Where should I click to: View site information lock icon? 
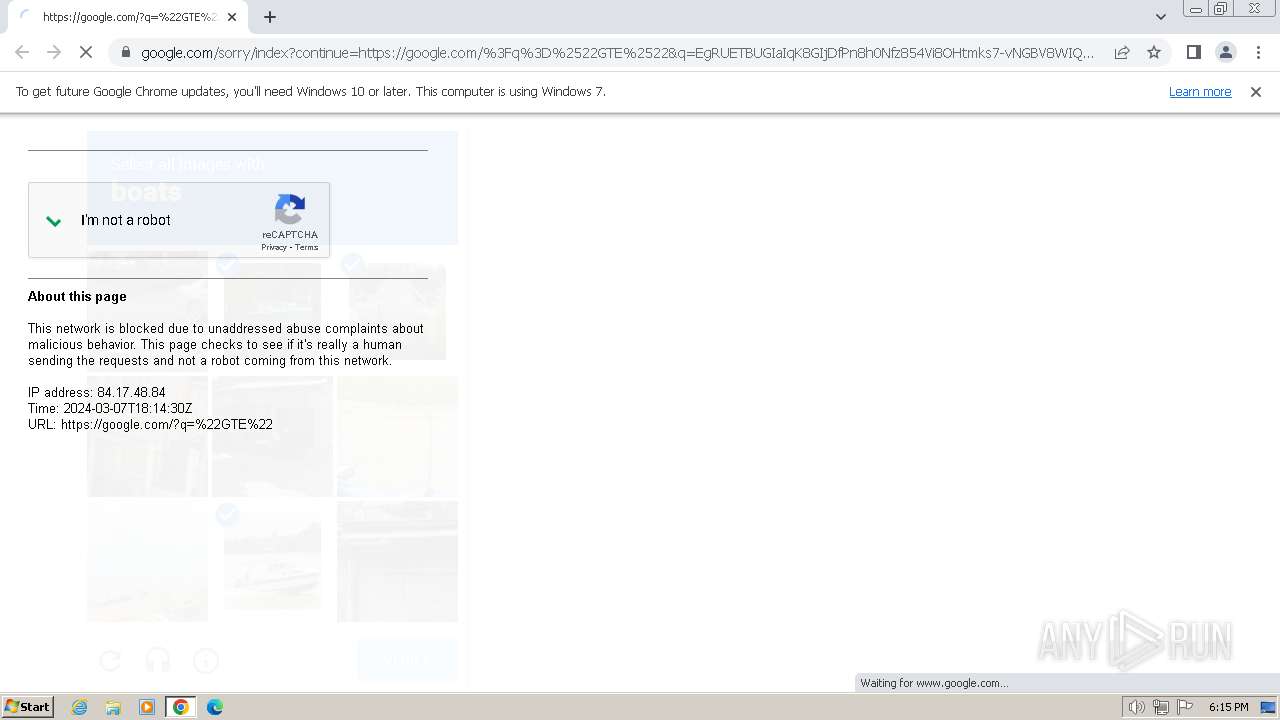click(125, 53)
